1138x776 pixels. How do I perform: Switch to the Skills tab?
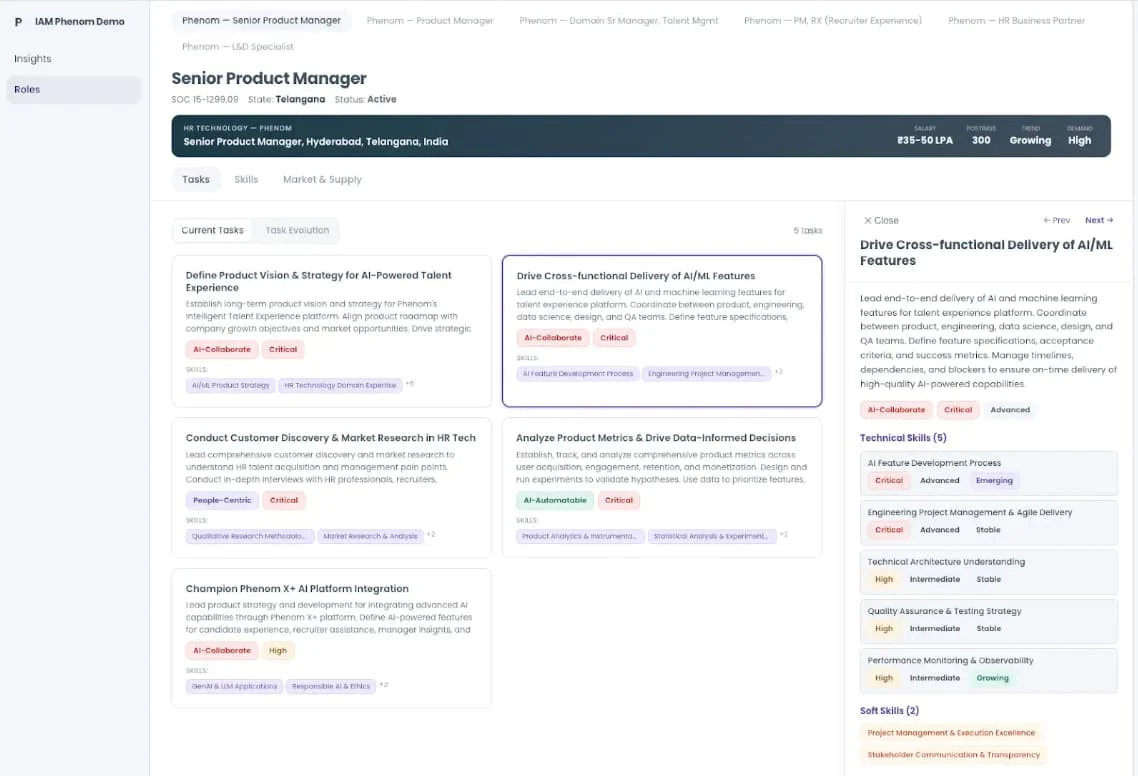coord(246,179)
